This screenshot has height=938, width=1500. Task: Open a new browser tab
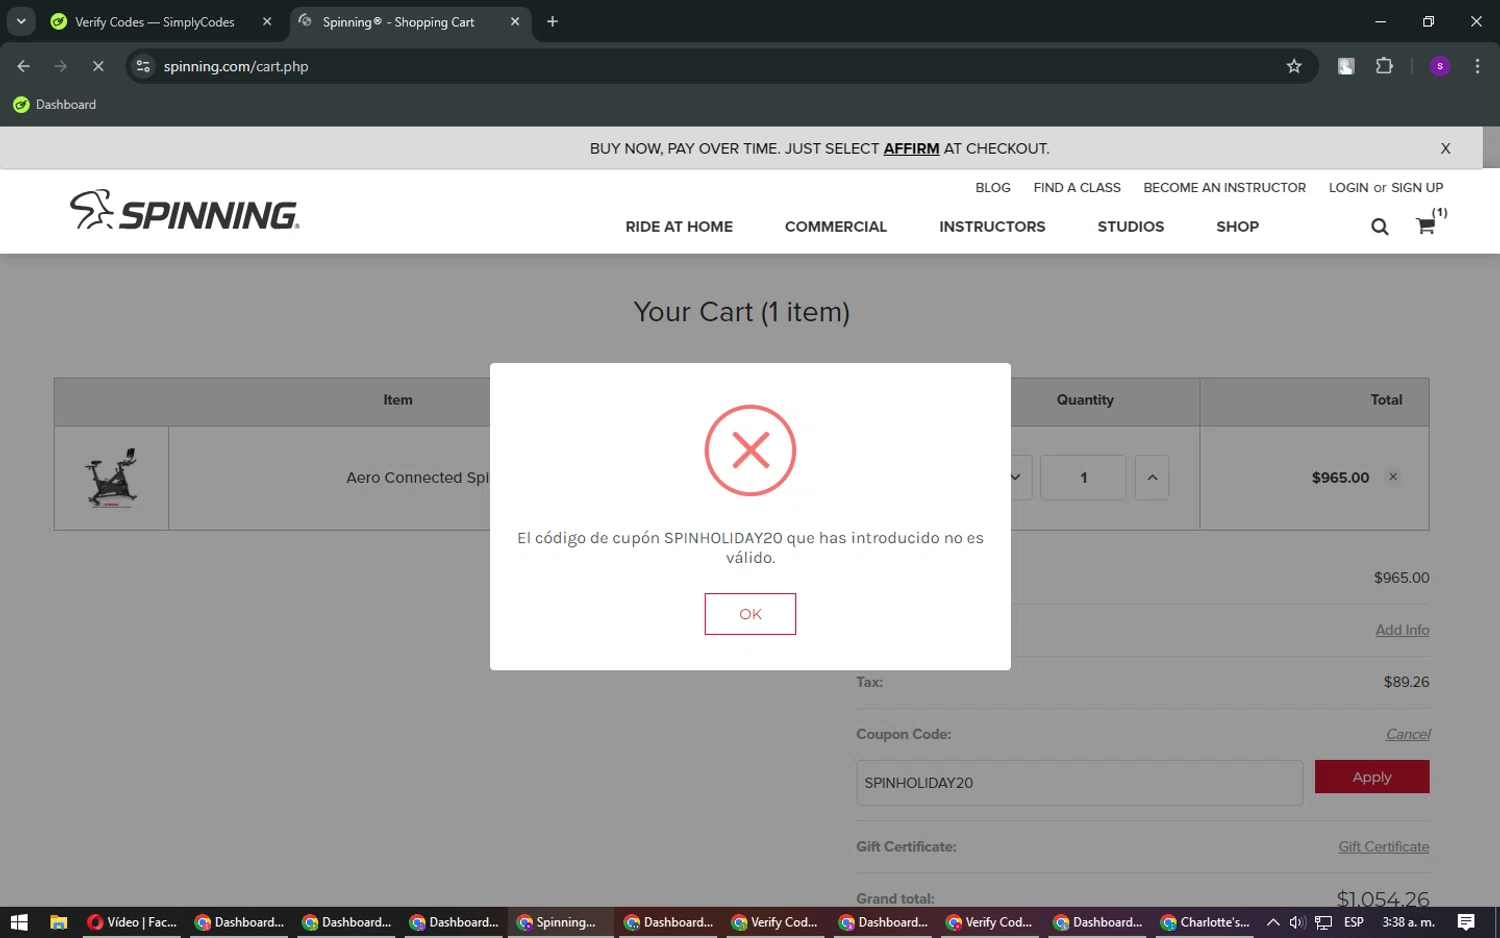pyautogui.click(x=552, y=22)
